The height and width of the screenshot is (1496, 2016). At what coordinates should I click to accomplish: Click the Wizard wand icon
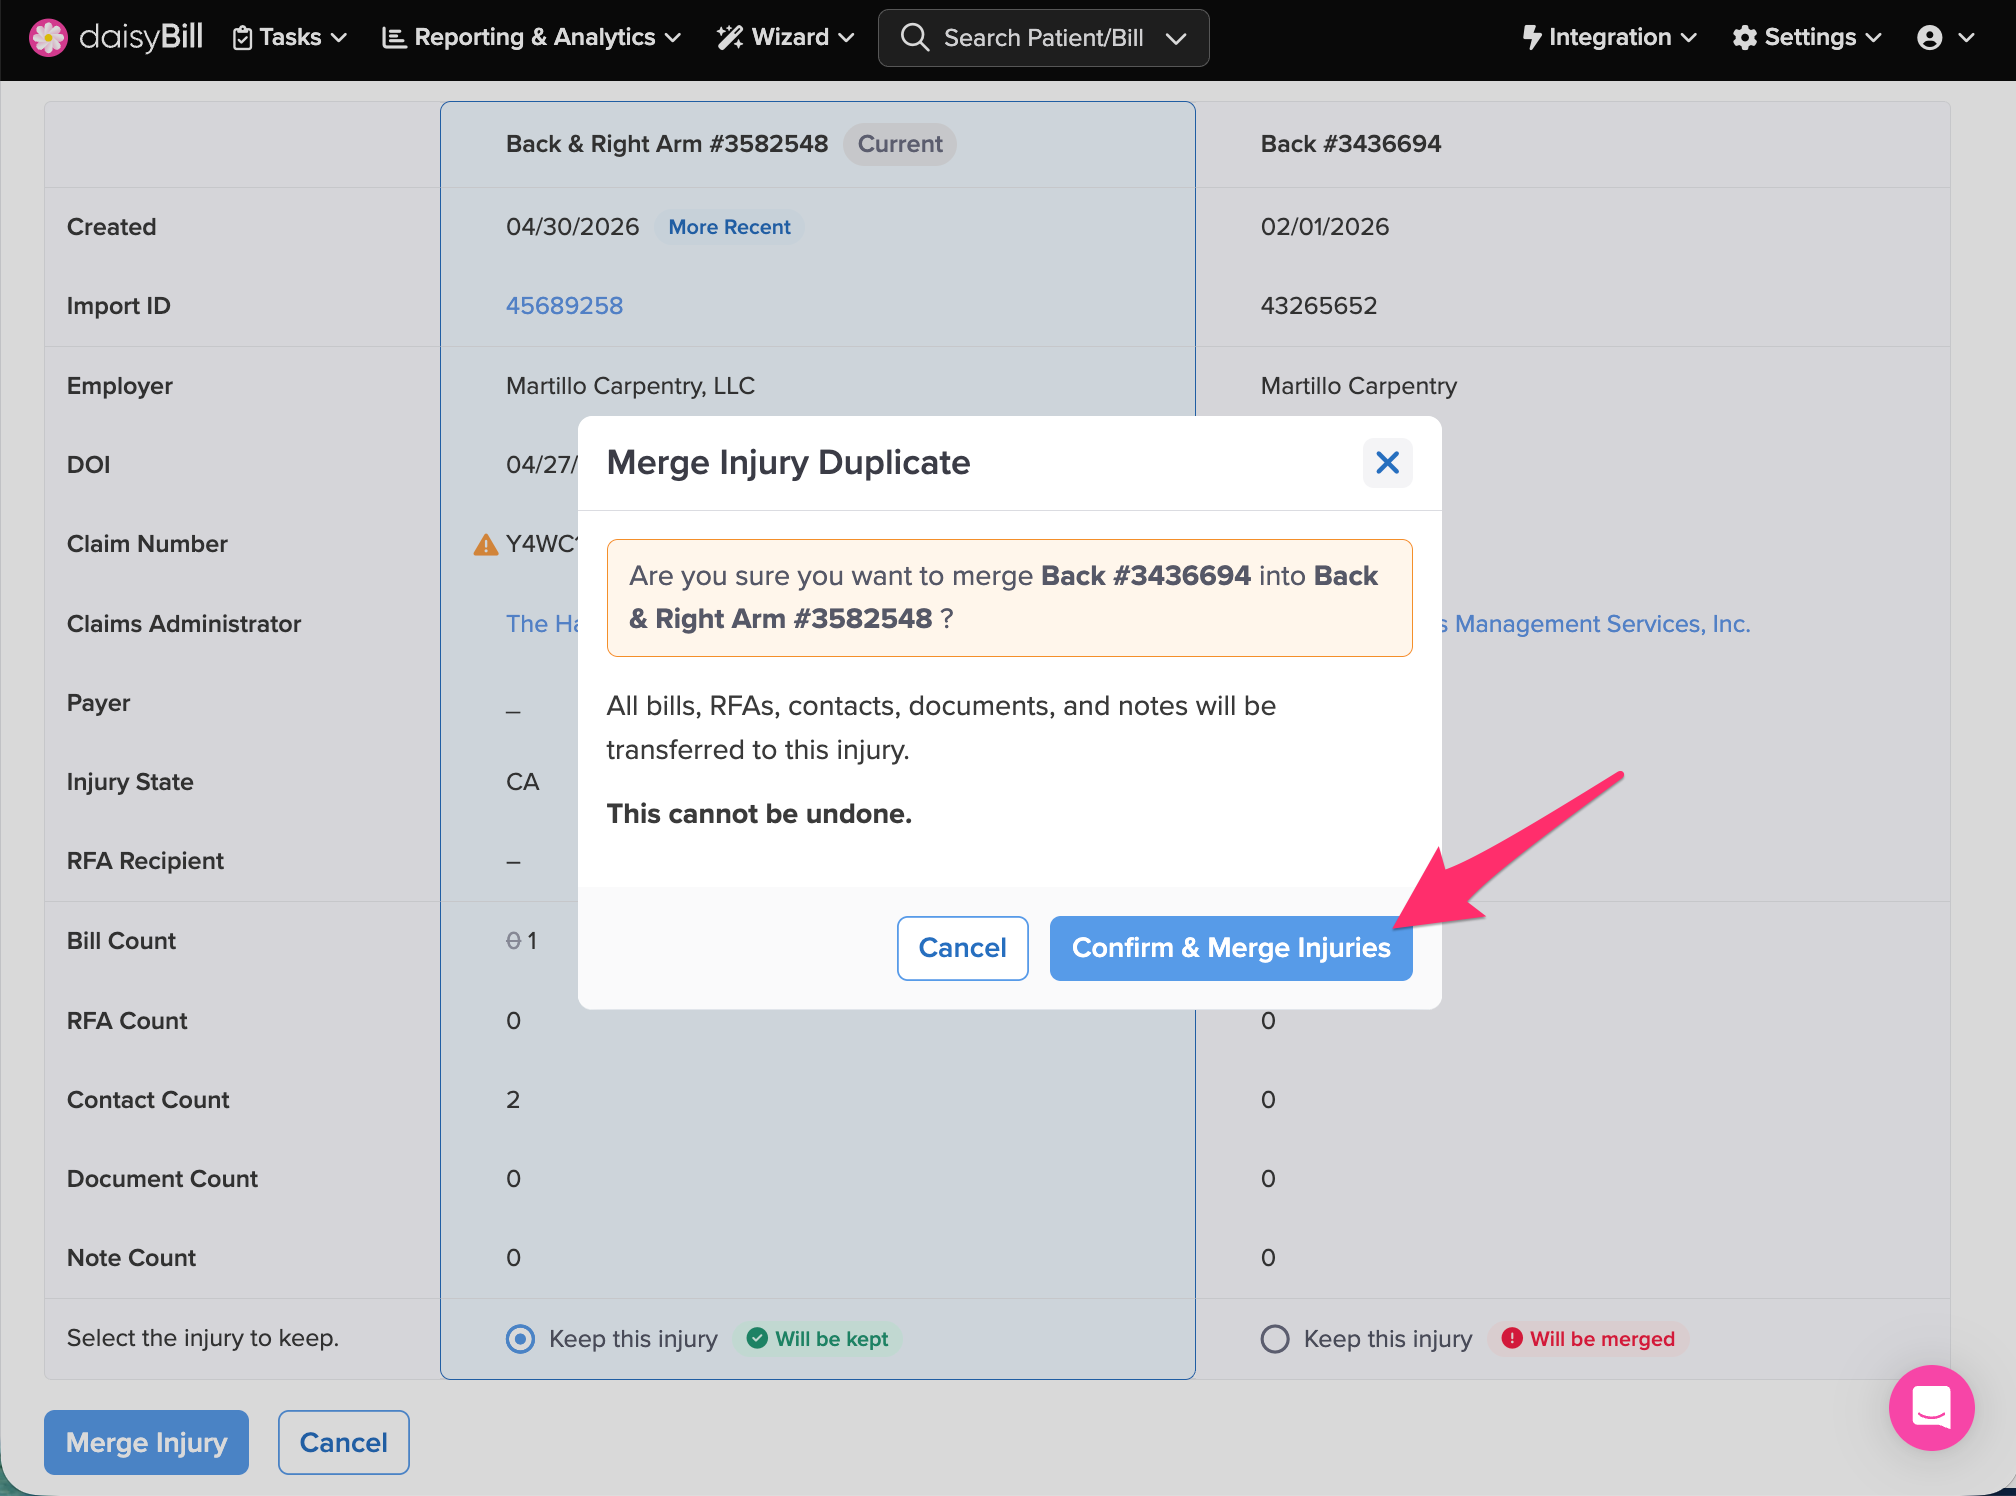click(x=730, y=38)
